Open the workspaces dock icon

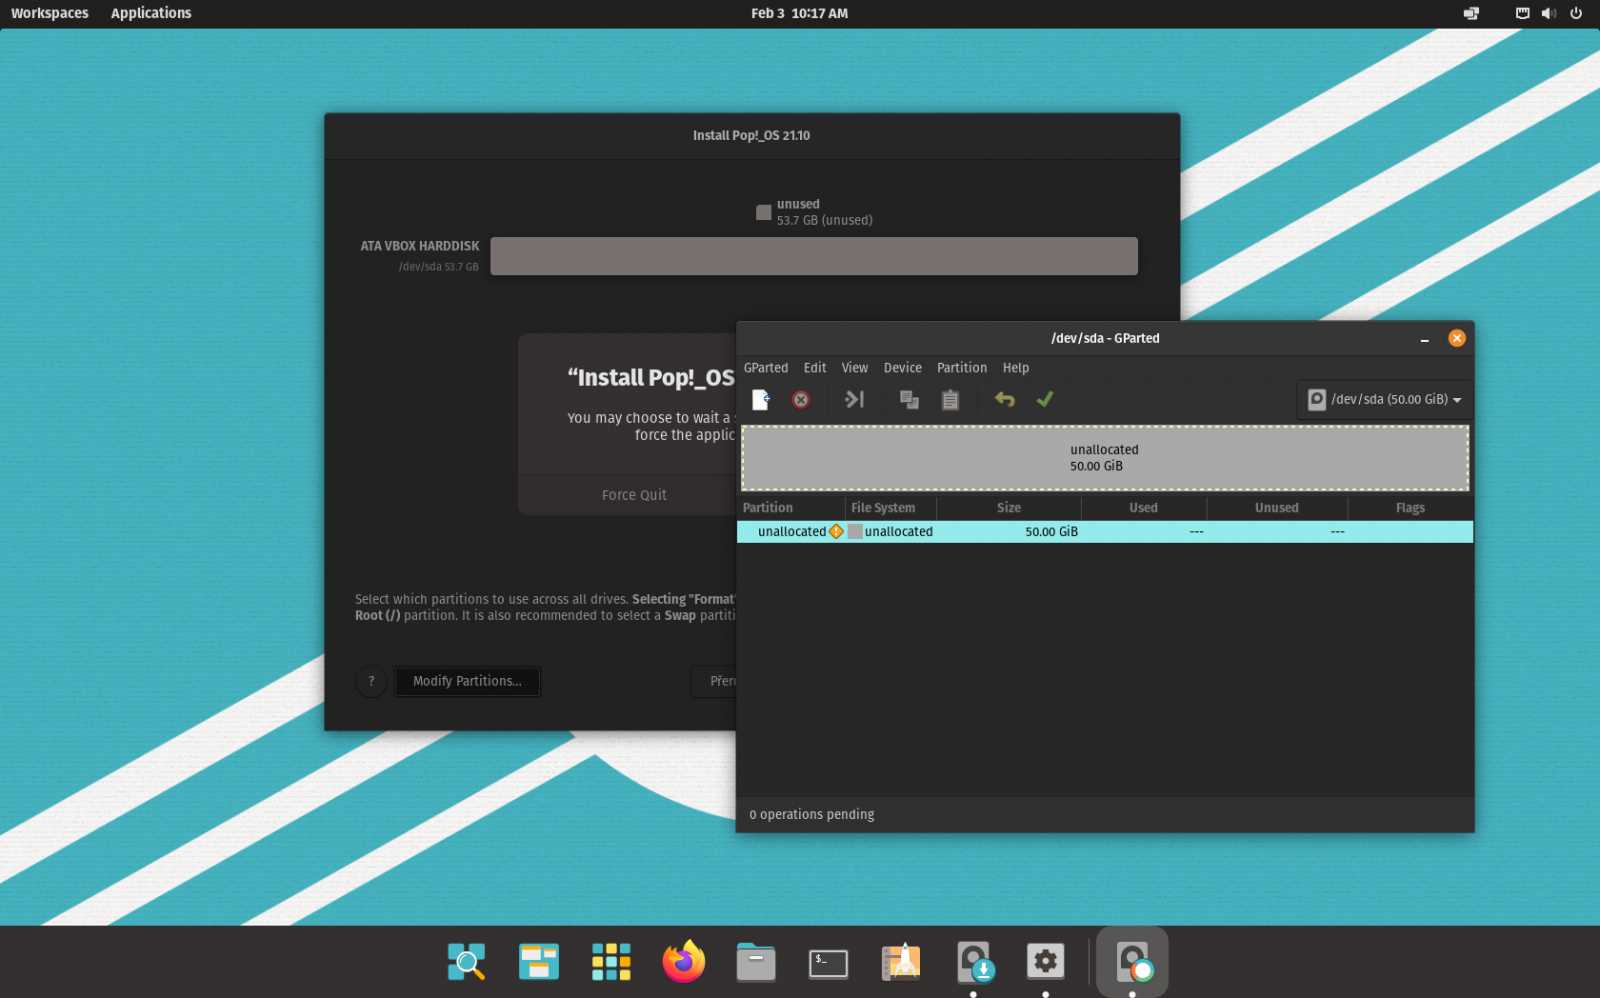tap(538, 962)
